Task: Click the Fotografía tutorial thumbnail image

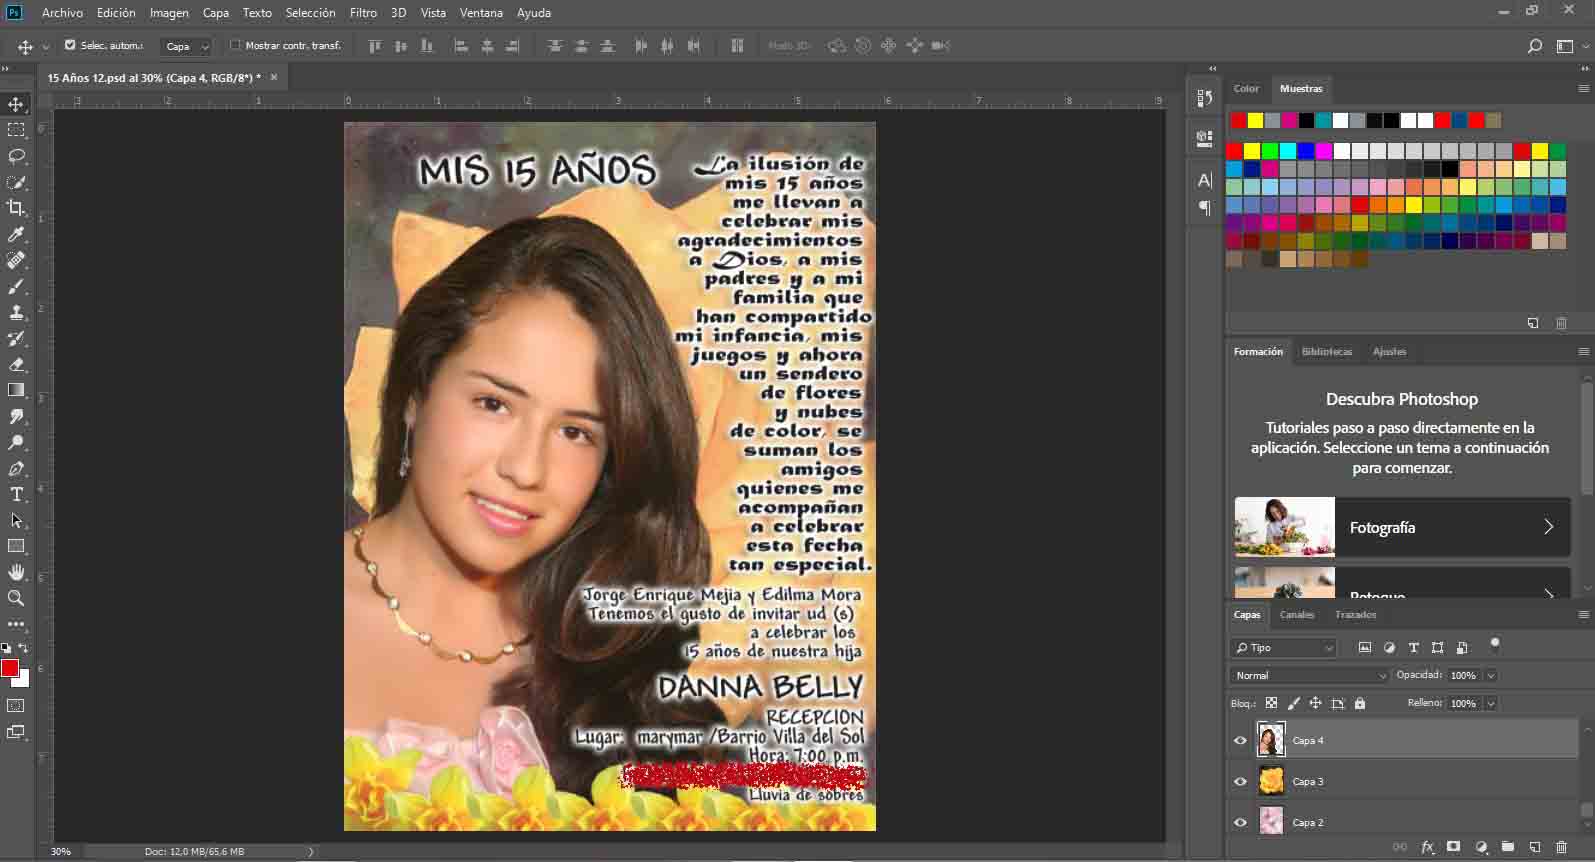Action: 1285,527
